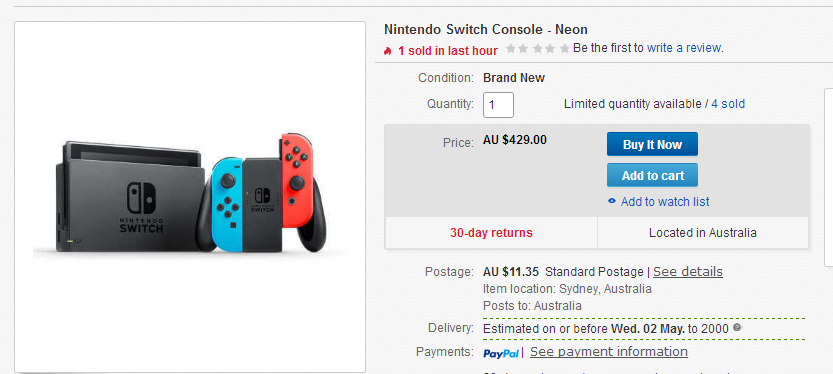The width and height of the screenshot is (833, 374).
Task: Add item to watch list
Action: click(665, 202)
